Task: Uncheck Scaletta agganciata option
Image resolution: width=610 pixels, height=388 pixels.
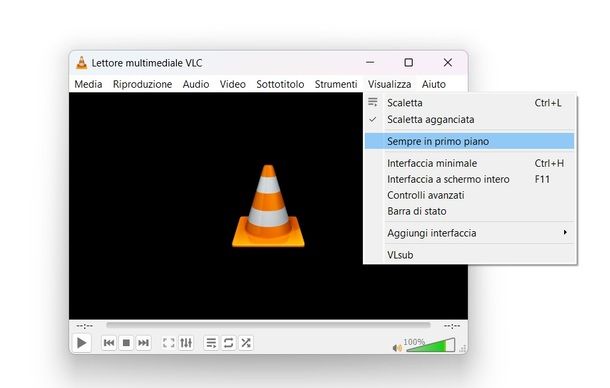Action: click(x=470, y=119)
